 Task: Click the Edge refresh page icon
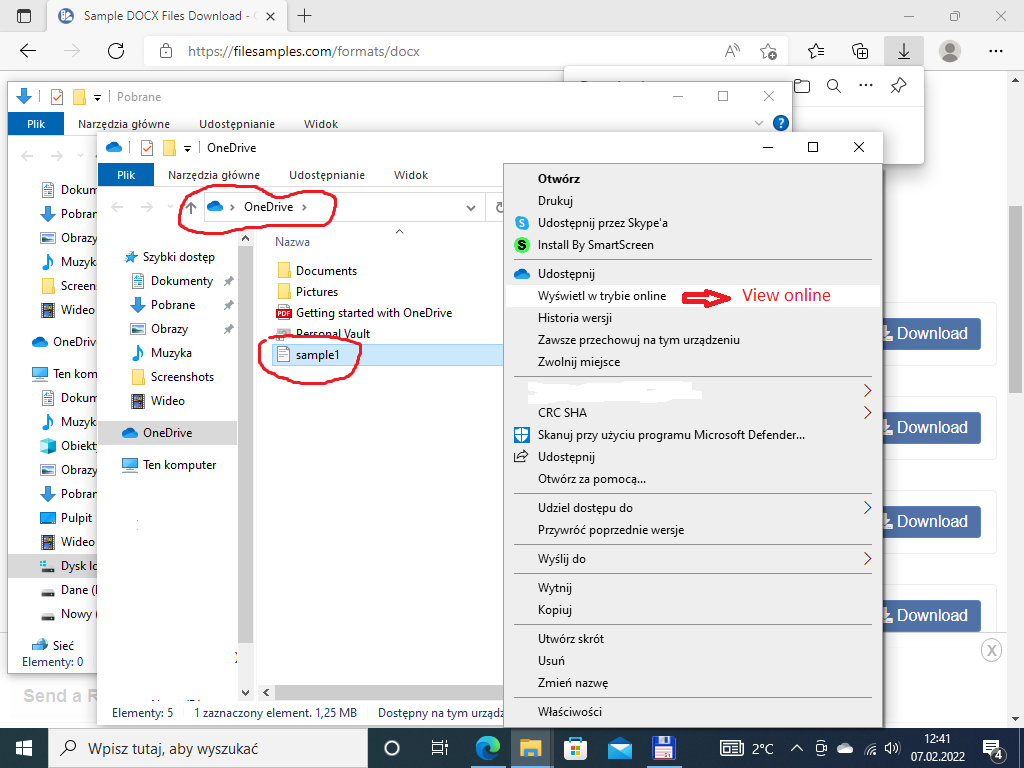(116, 51)
